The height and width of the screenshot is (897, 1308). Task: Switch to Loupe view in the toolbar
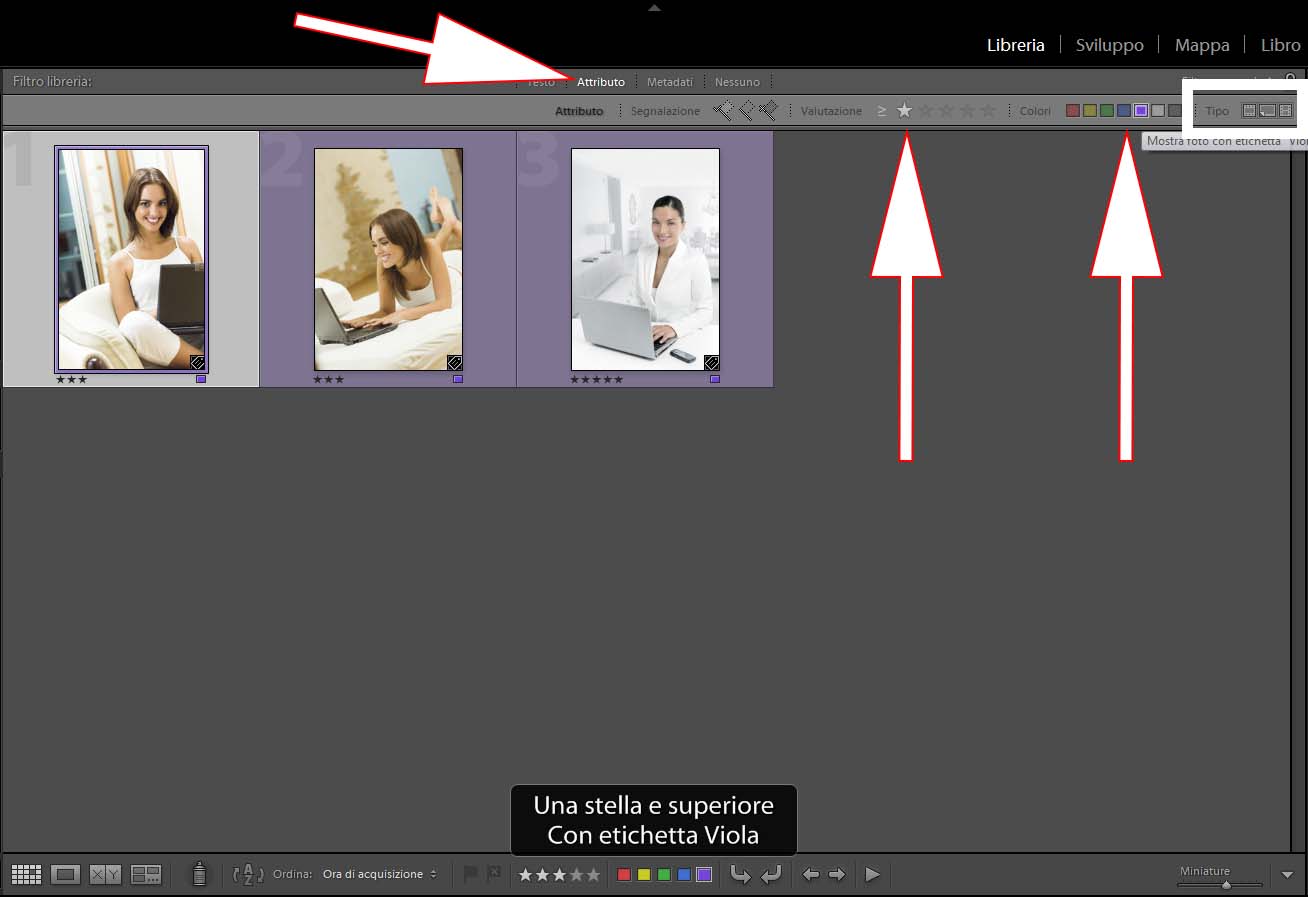pos(66,875)
